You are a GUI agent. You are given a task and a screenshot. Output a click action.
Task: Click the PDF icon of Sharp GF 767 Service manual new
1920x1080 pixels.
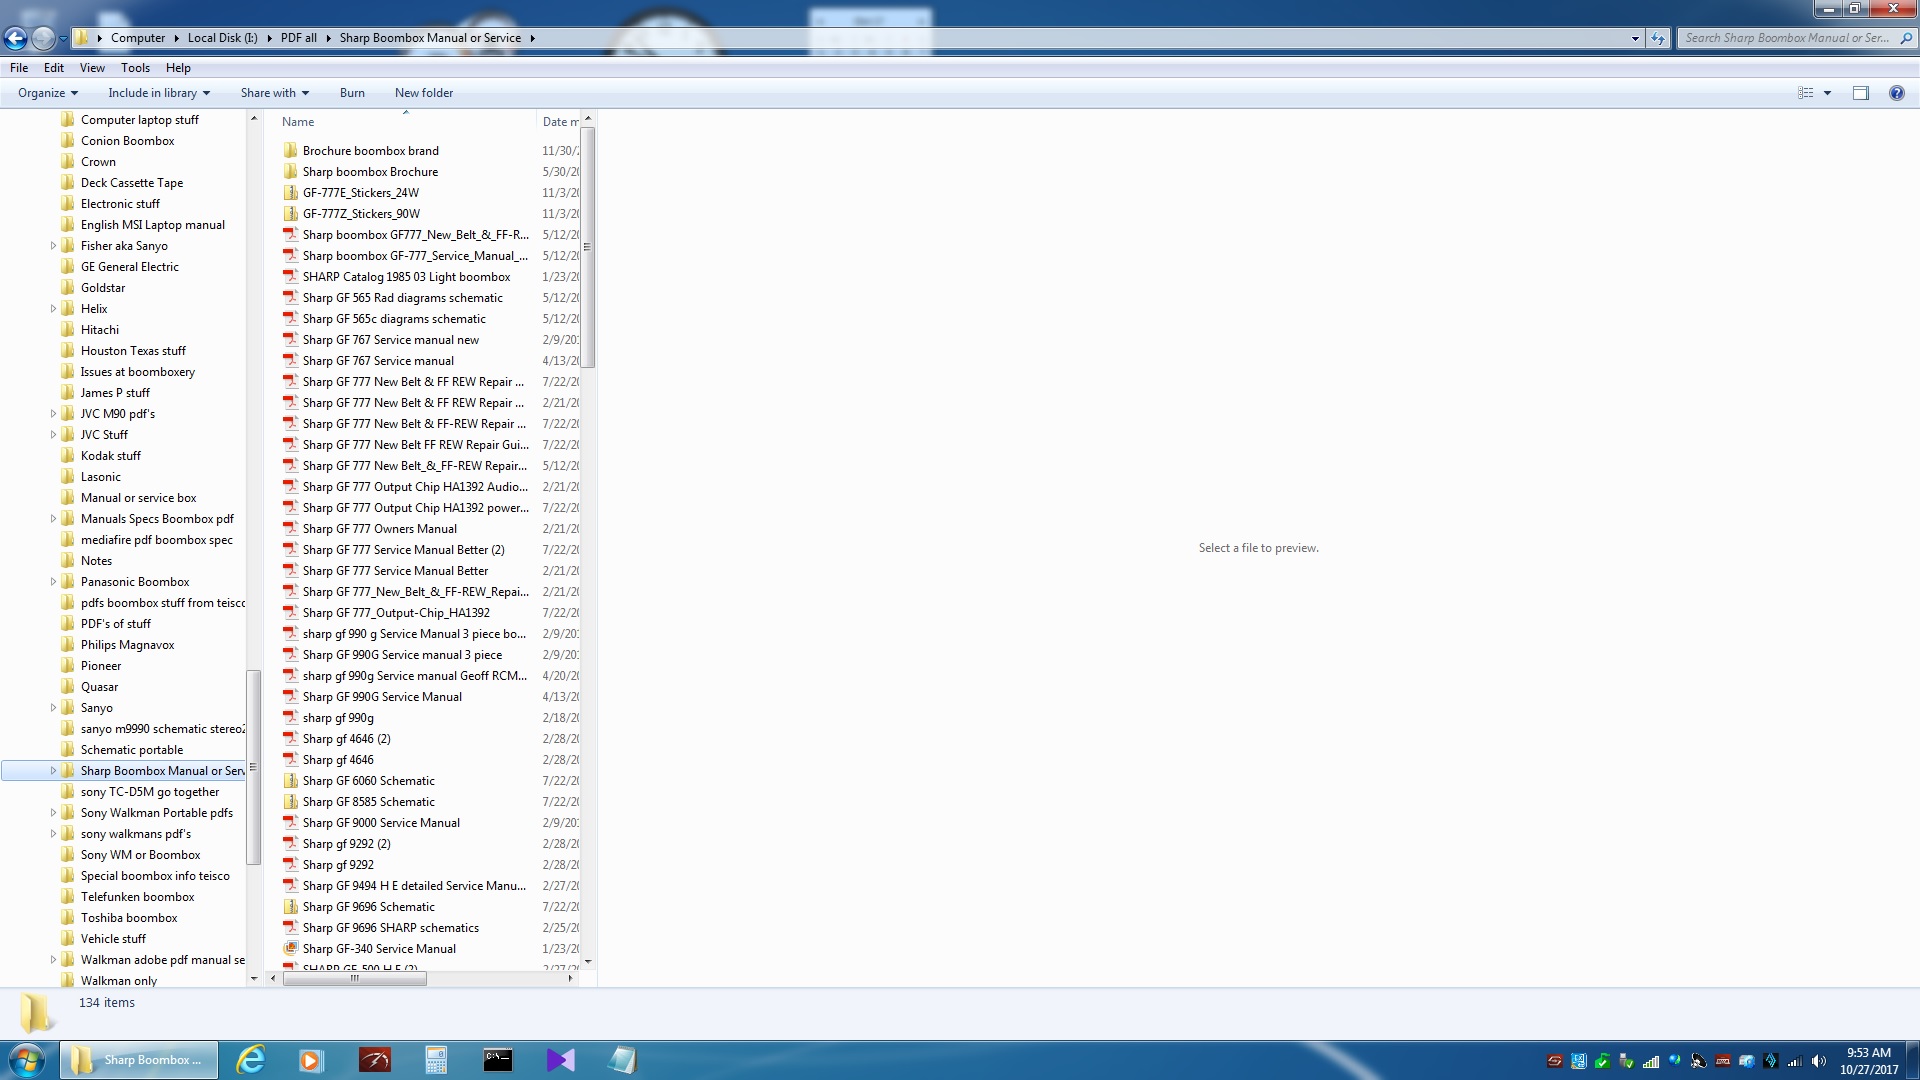(x=291, y=340)
